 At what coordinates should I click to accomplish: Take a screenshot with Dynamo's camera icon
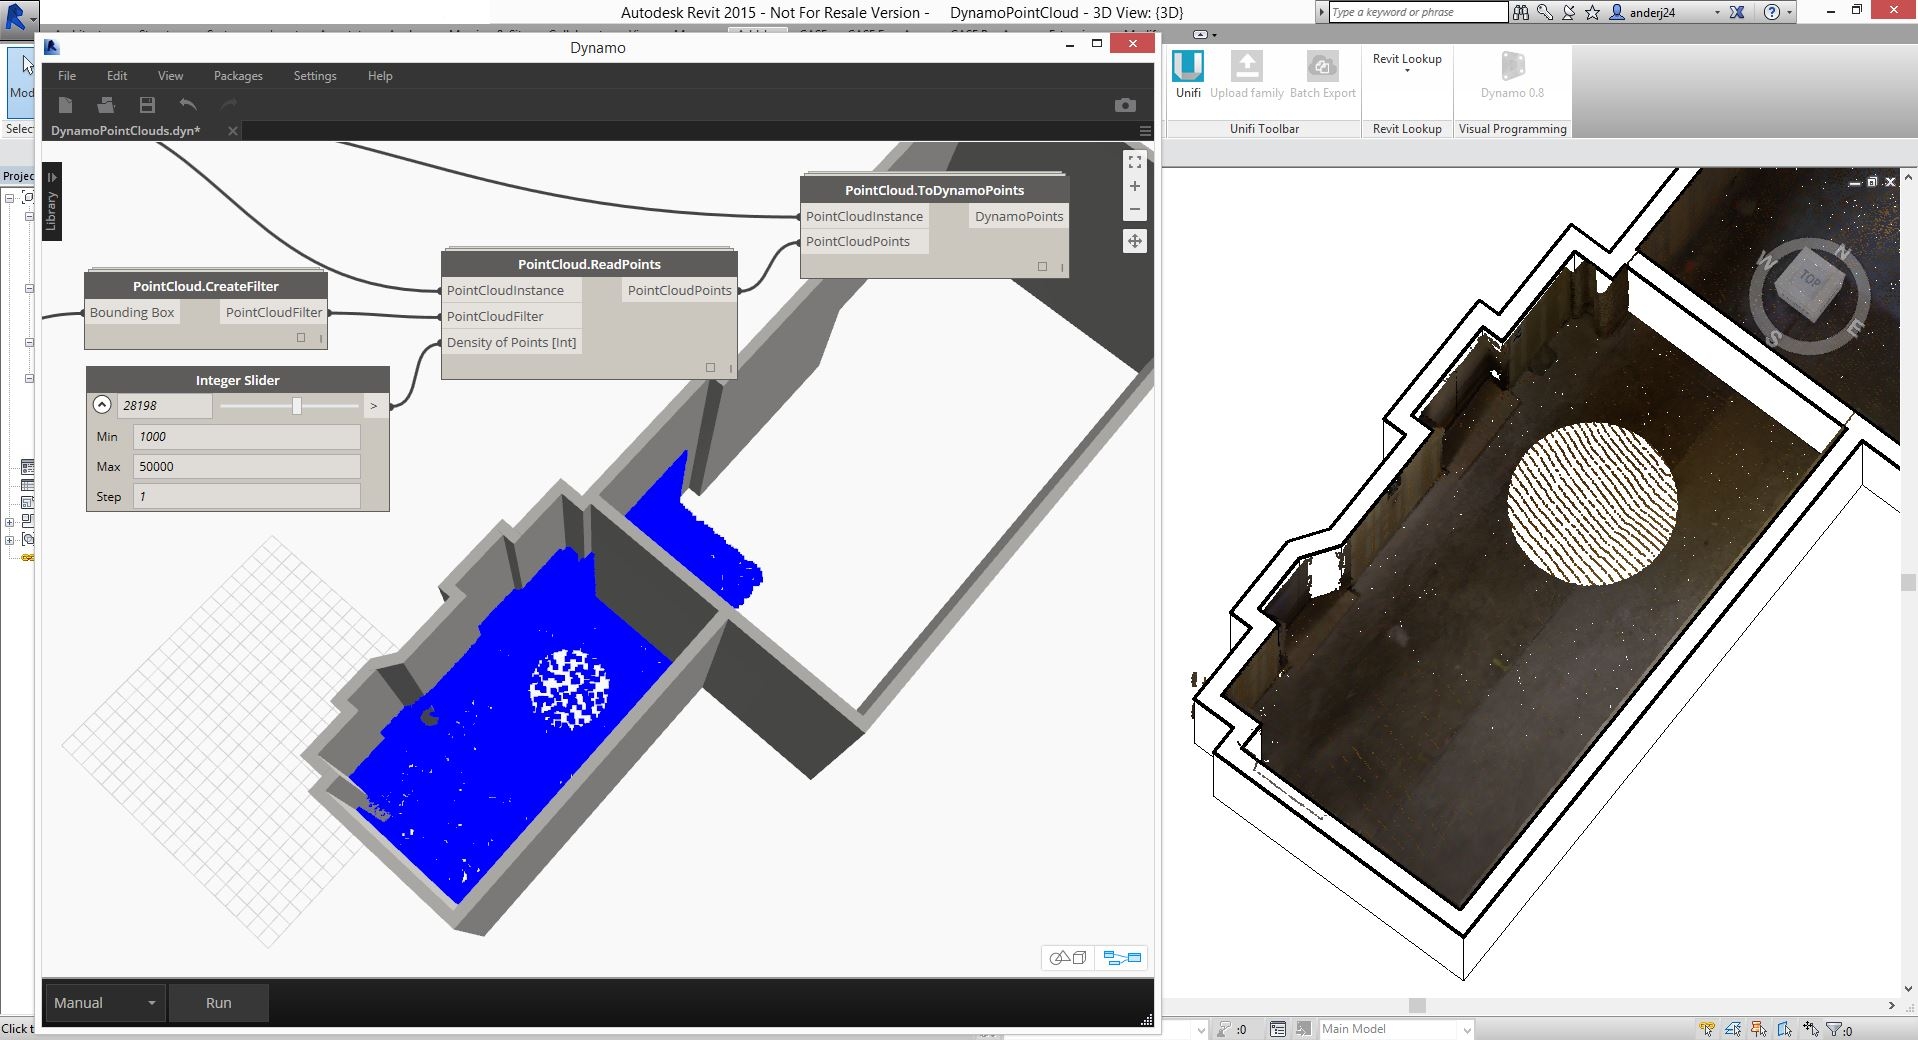[x=1125, y=105]
